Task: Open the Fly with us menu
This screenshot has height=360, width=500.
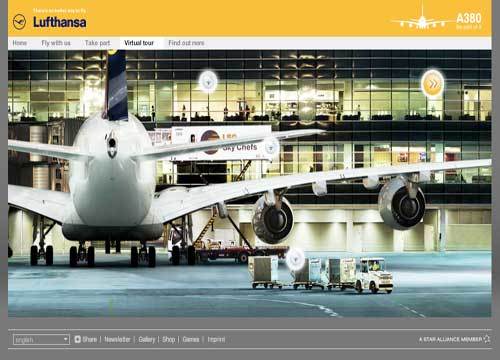Action: coord(56,43)
